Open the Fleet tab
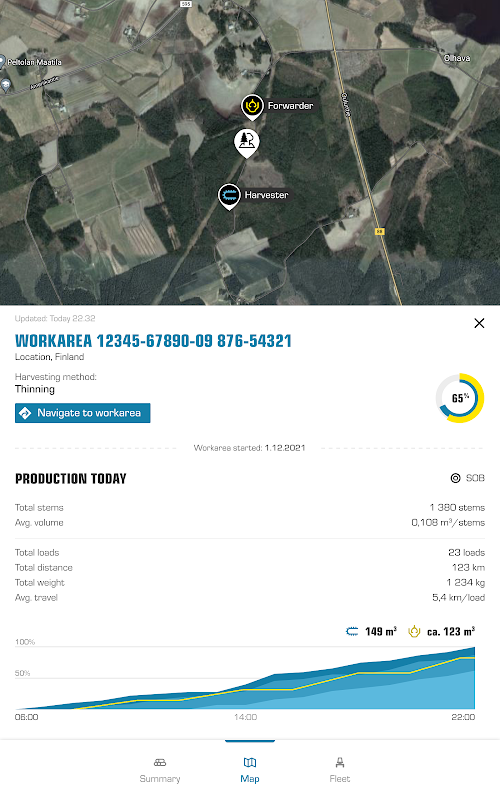 point(340,770)
